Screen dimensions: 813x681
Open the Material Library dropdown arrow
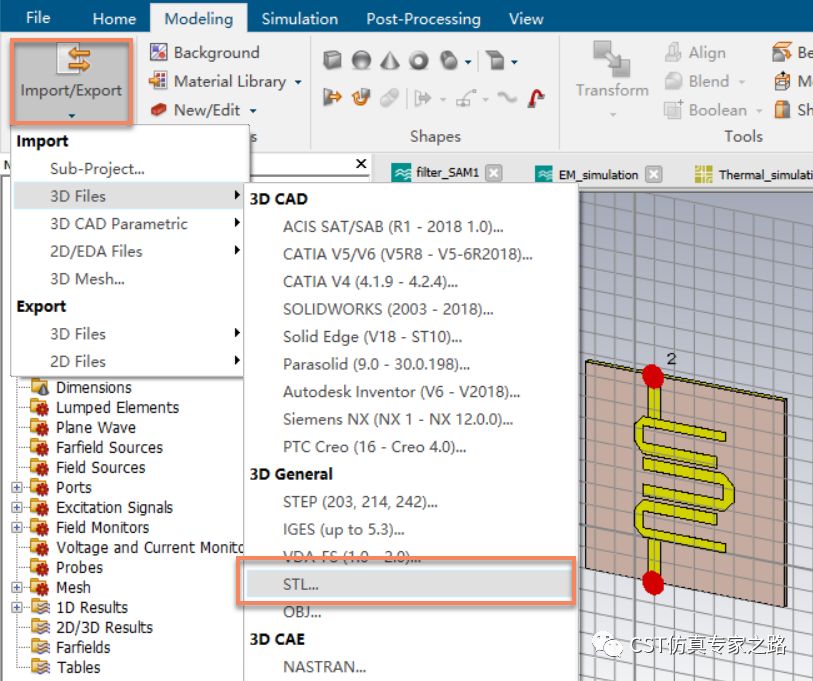[x=298, y=82]
